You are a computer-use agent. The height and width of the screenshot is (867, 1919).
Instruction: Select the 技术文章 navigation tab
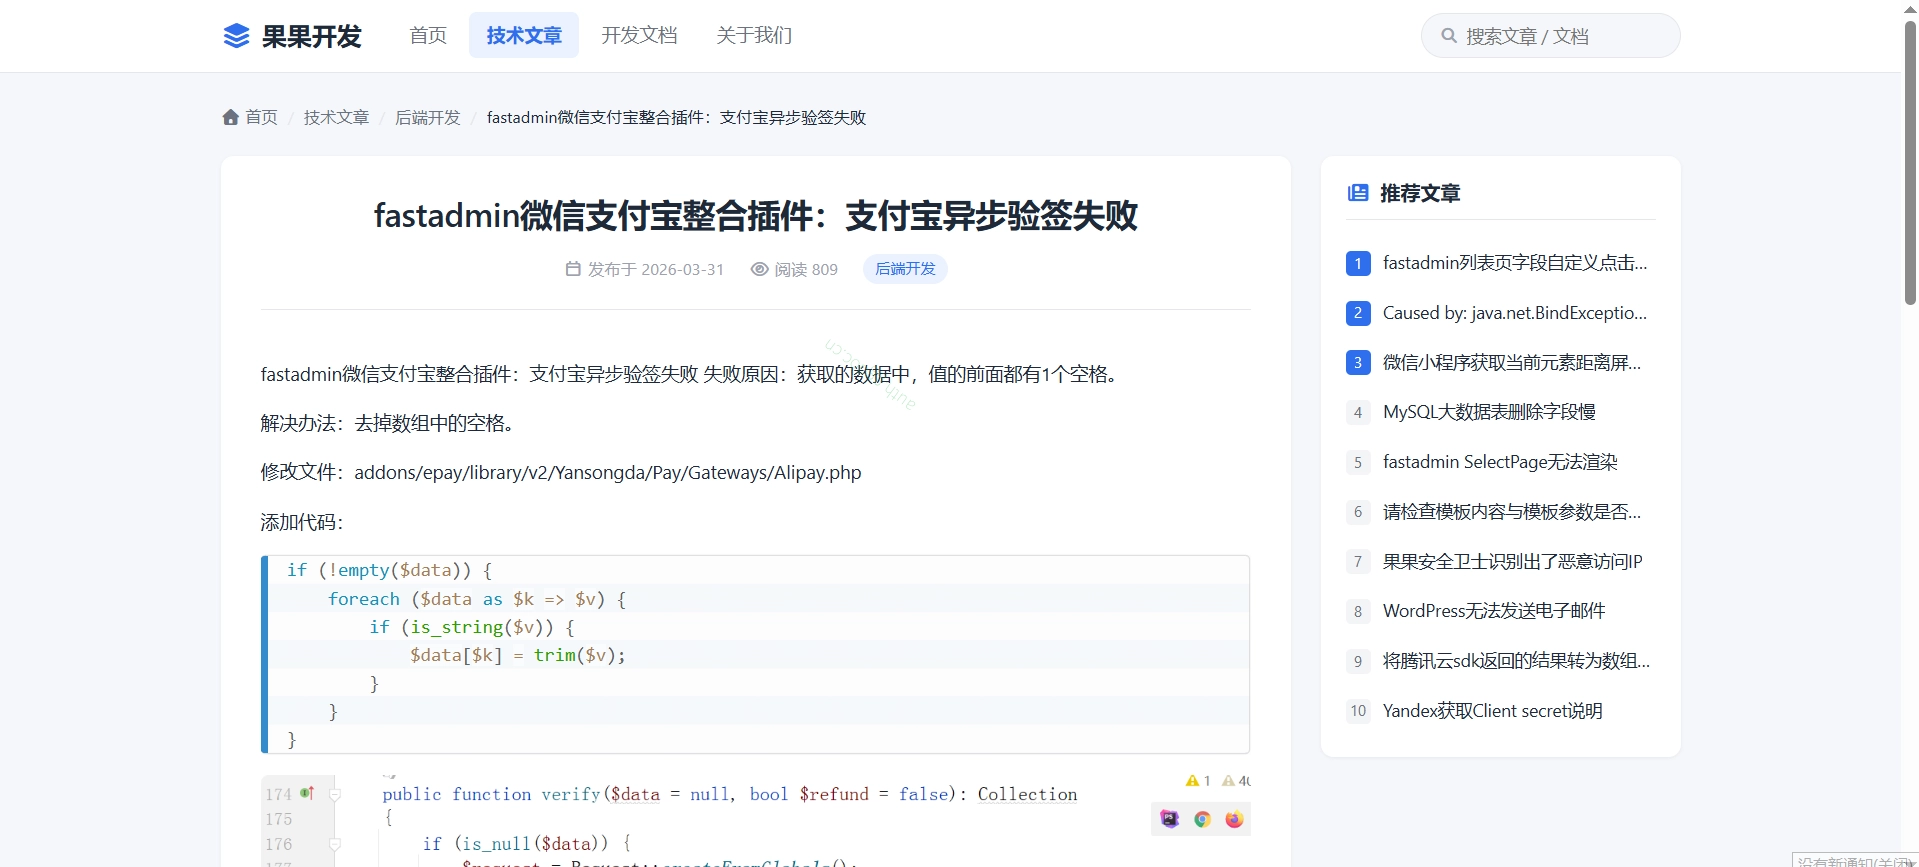point(524,36)
